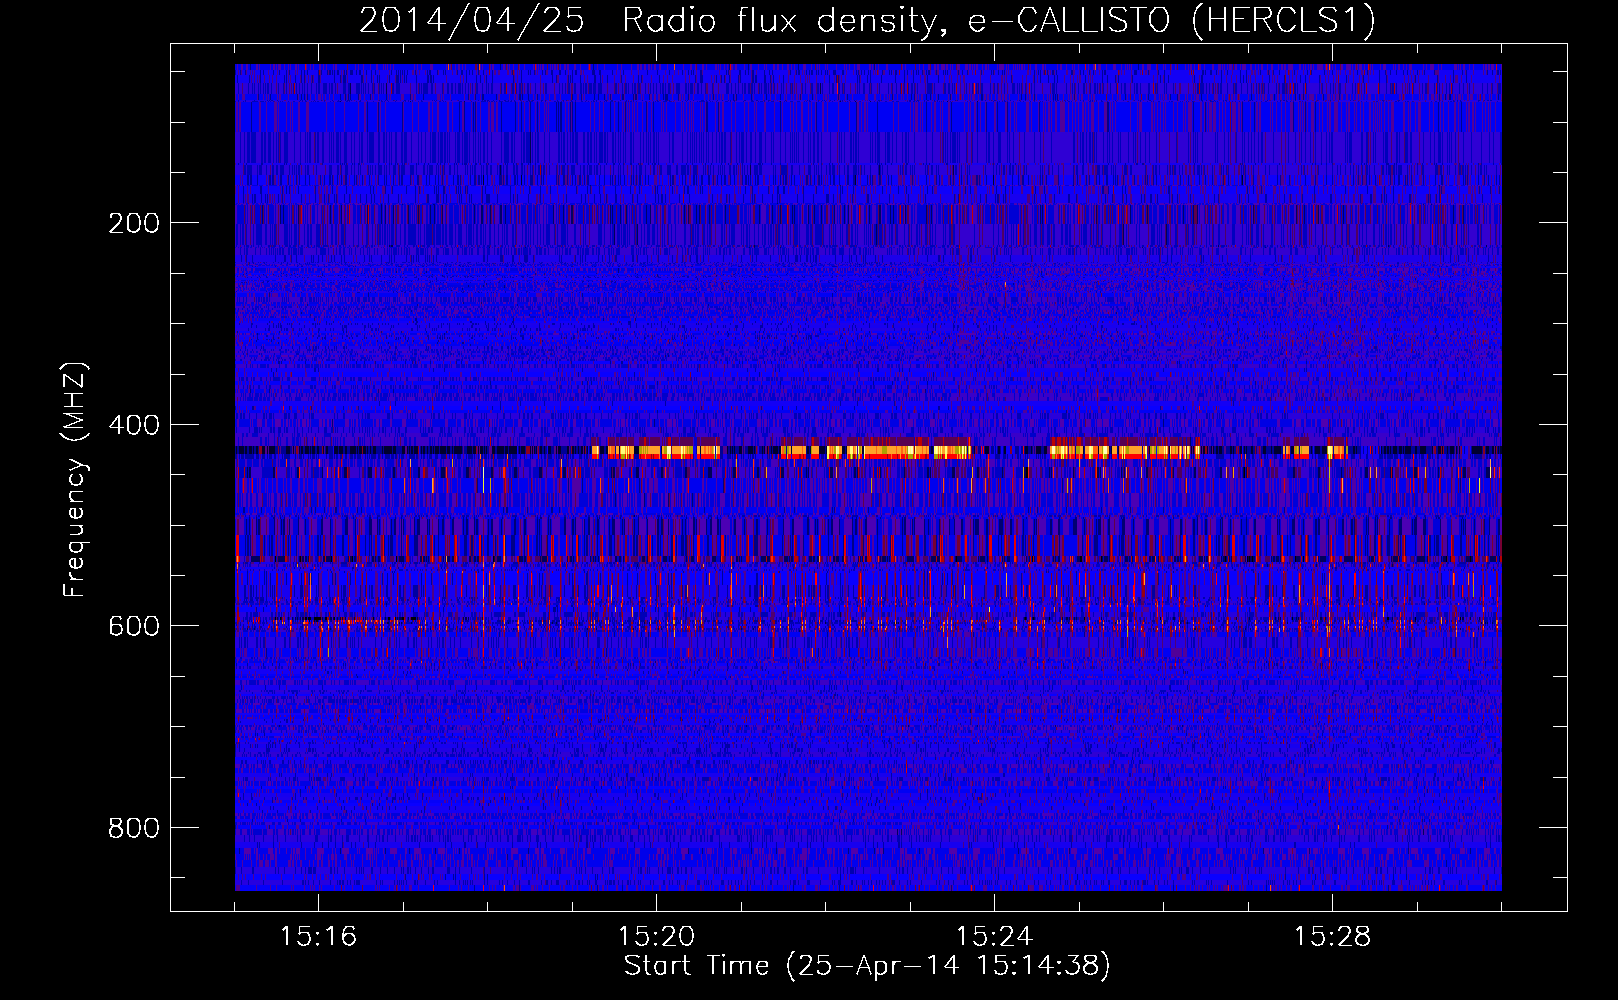Viewport: 1618px width, 1000px height.
Task: Click the "Start Time (25-Apr-14 15:14:38)" label
Action: click(867, 966)
